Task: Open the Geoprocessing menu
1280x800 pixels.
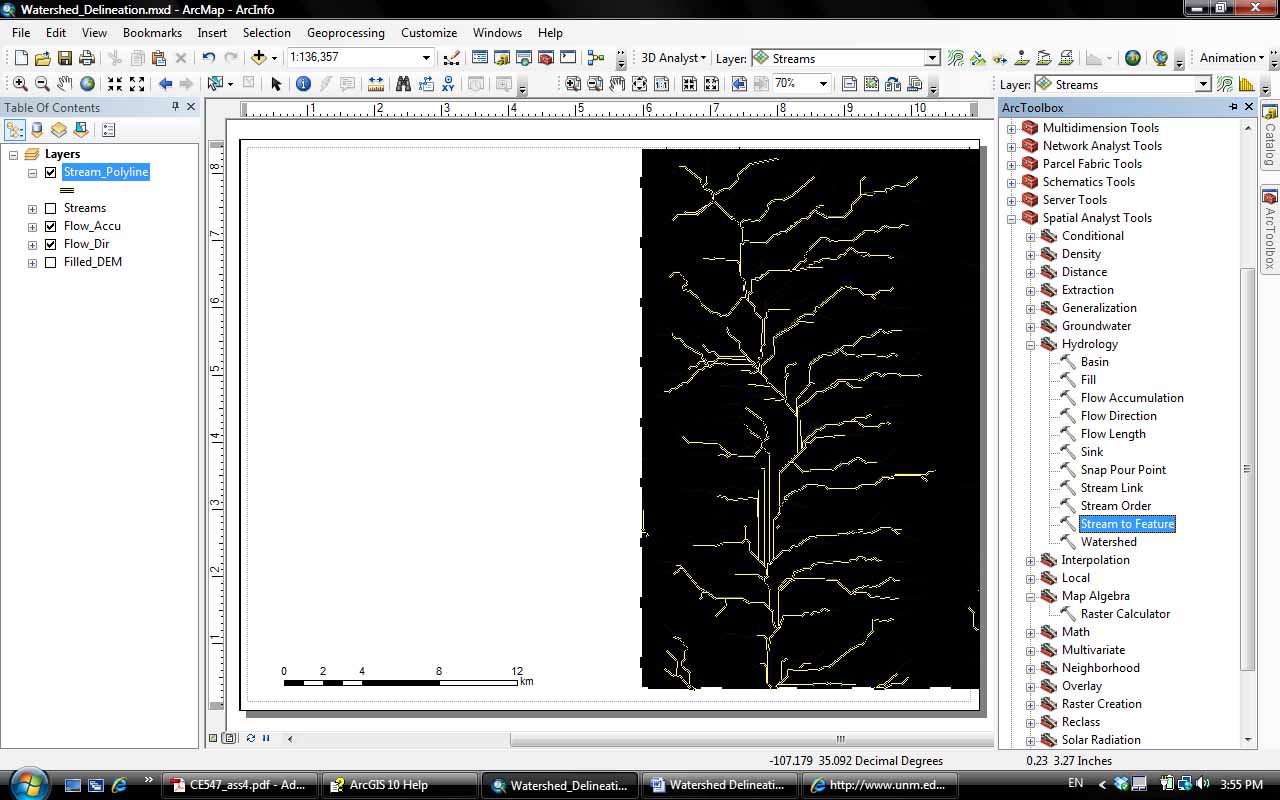Action: [347, 33]
